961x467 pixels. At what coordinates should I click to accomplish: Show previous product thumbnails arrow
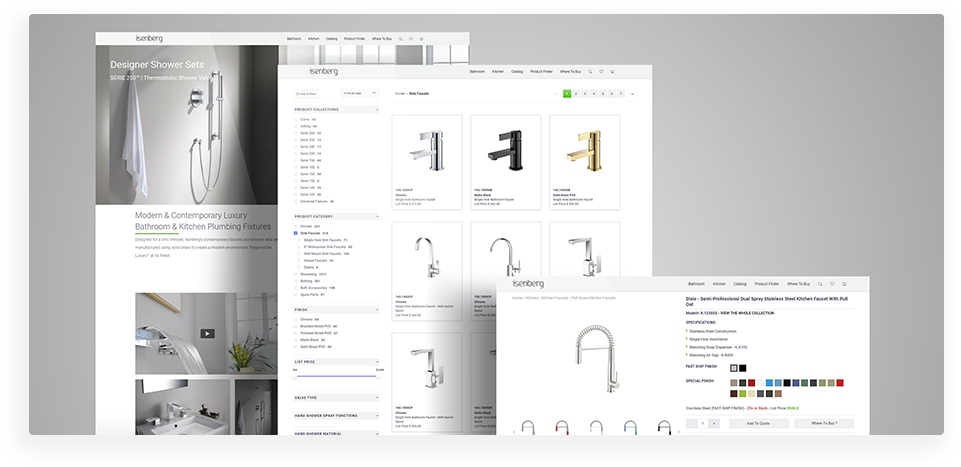[x=514, y=432]
